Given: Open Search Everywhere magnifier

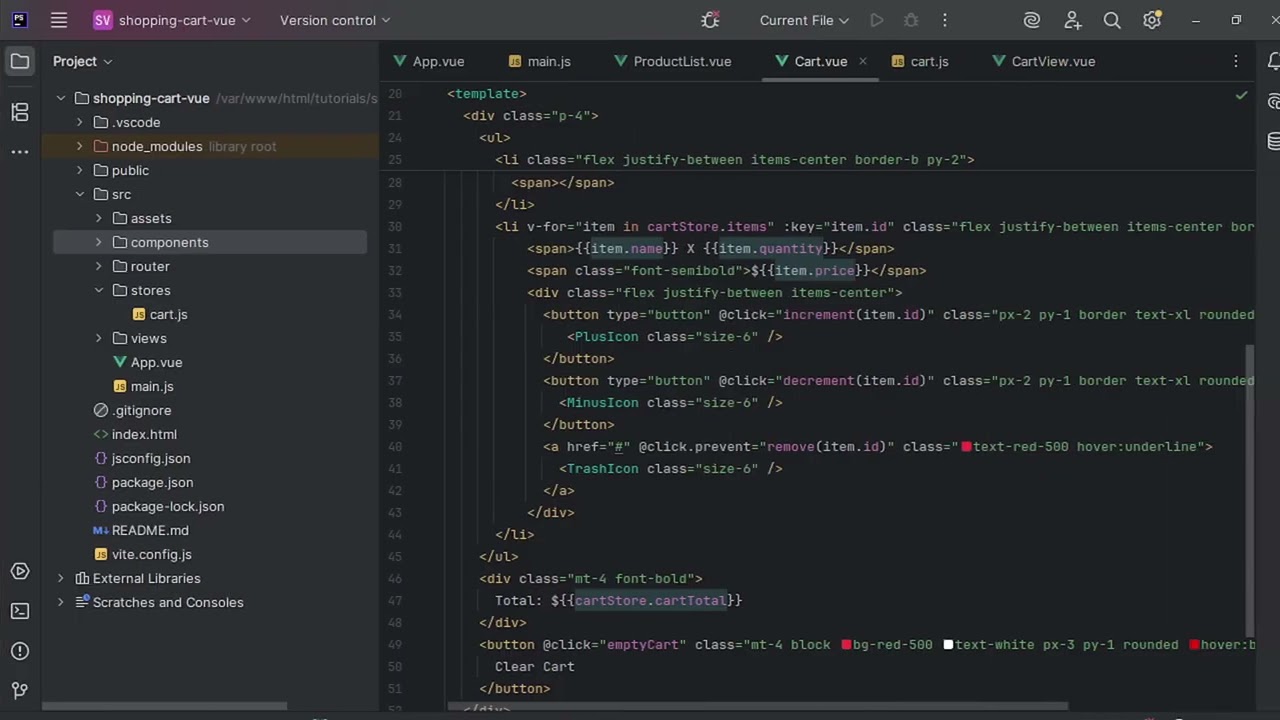Looking at the screenshot, I should (1112, 20).
